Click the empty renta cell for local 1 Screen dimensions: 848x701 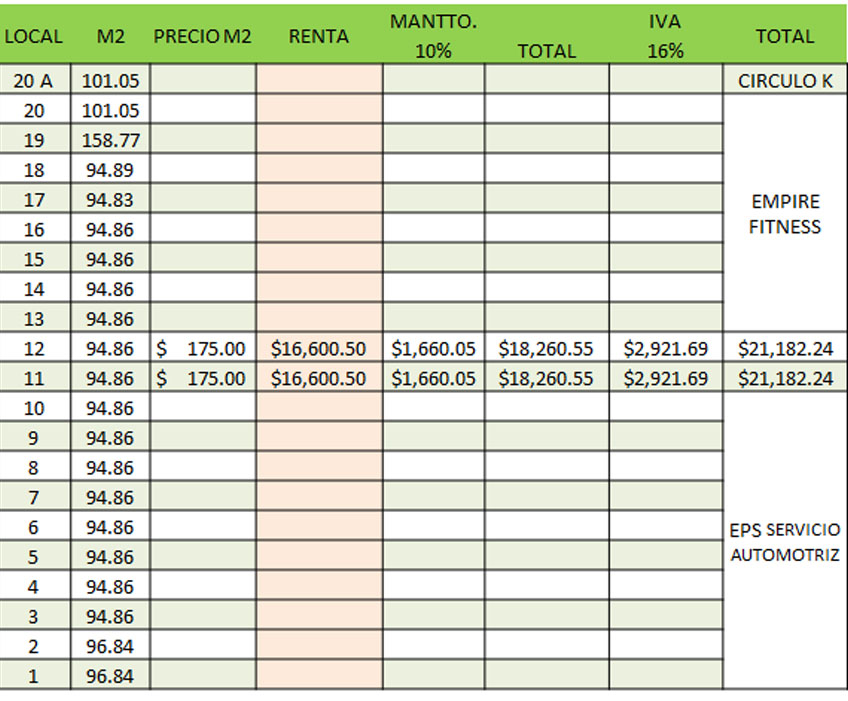[x=319, y=676]
